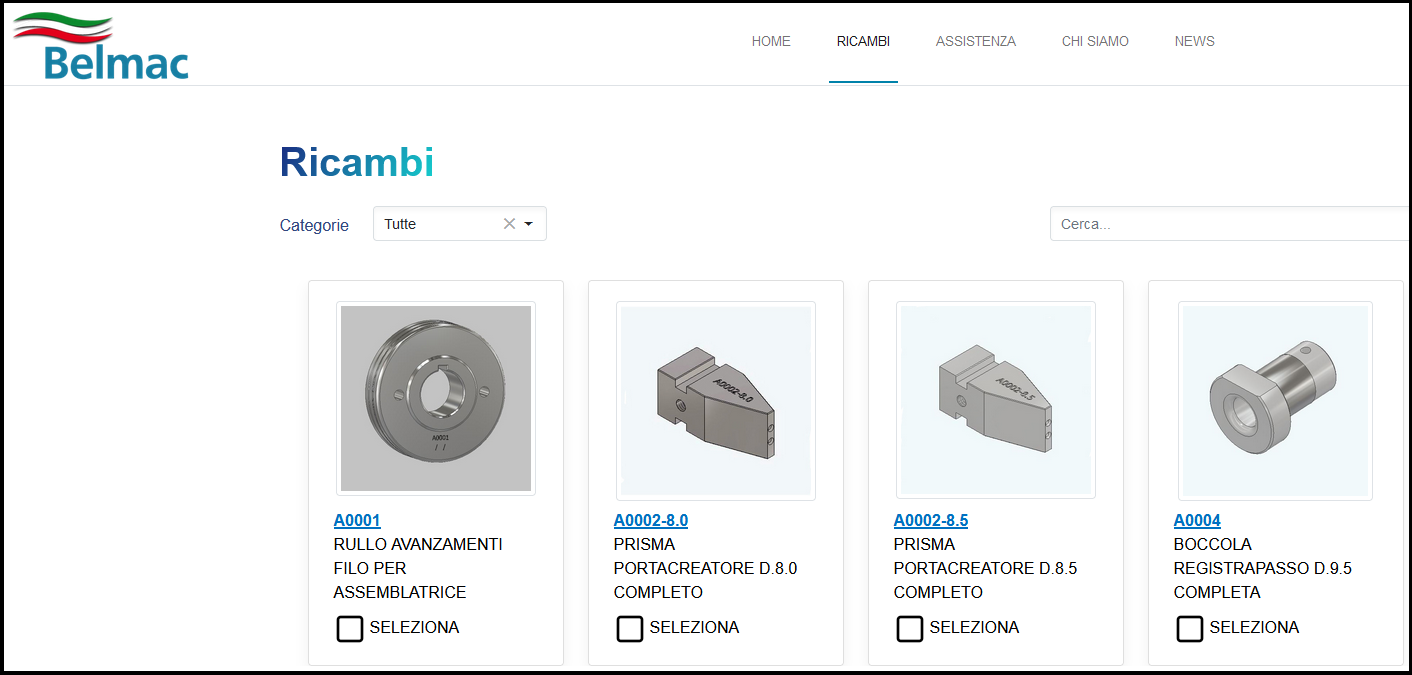View the A0004 boccola product image
This screenshot has width=1412, height=675.
(x=1275, y=400)
